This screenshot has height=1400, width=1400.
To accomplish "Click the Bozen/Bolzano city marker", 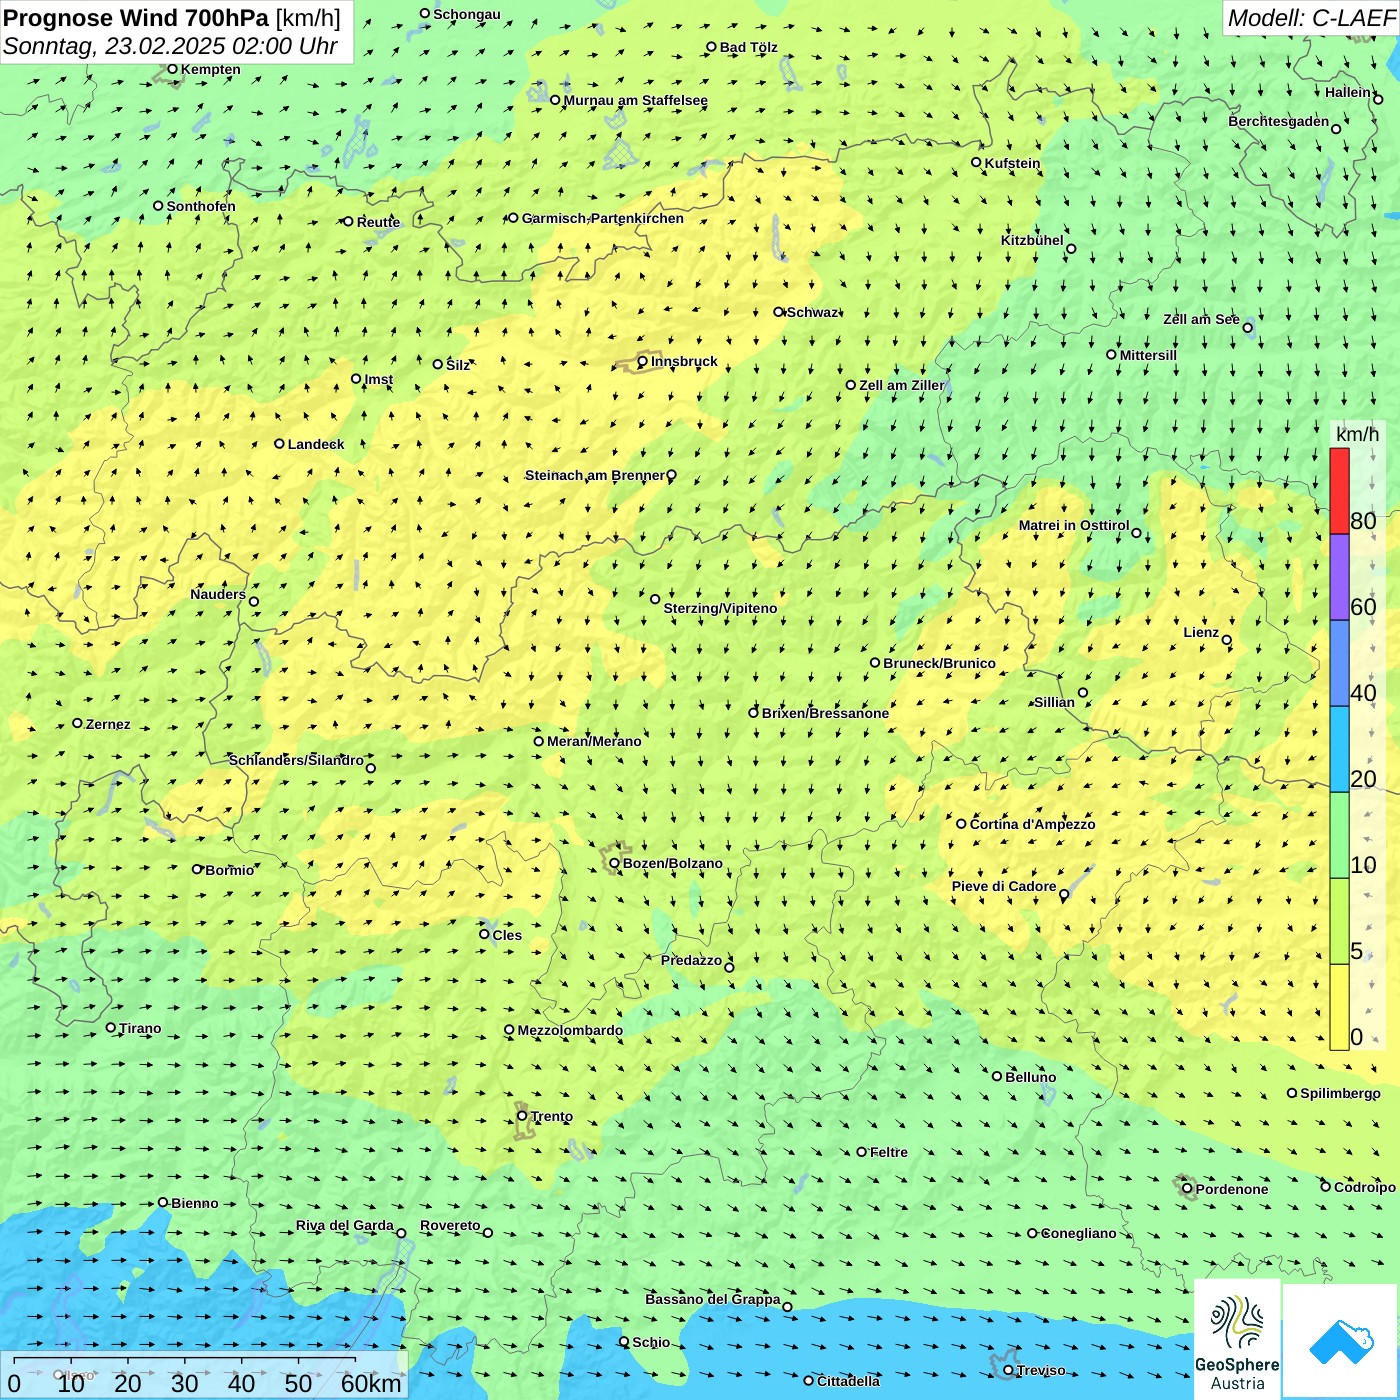I will pos(615,863).
